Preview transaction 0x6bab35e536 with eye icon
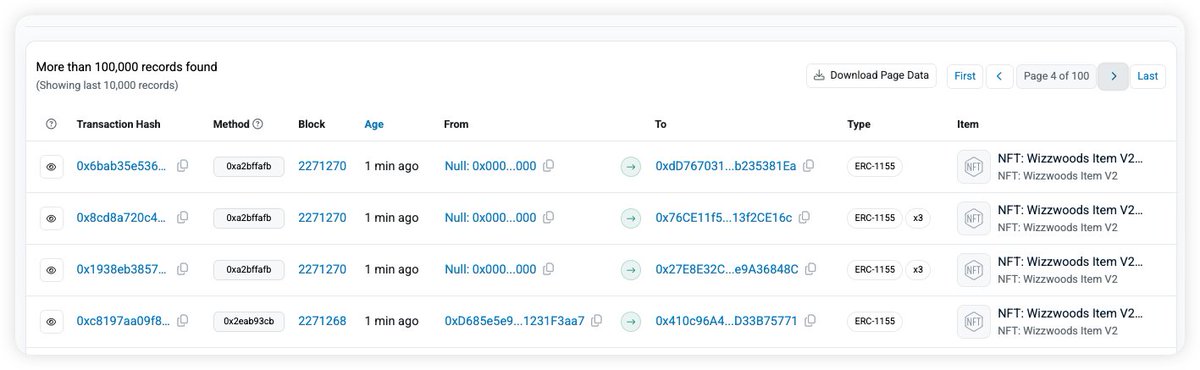1200x370 pixels. (51, 166)
